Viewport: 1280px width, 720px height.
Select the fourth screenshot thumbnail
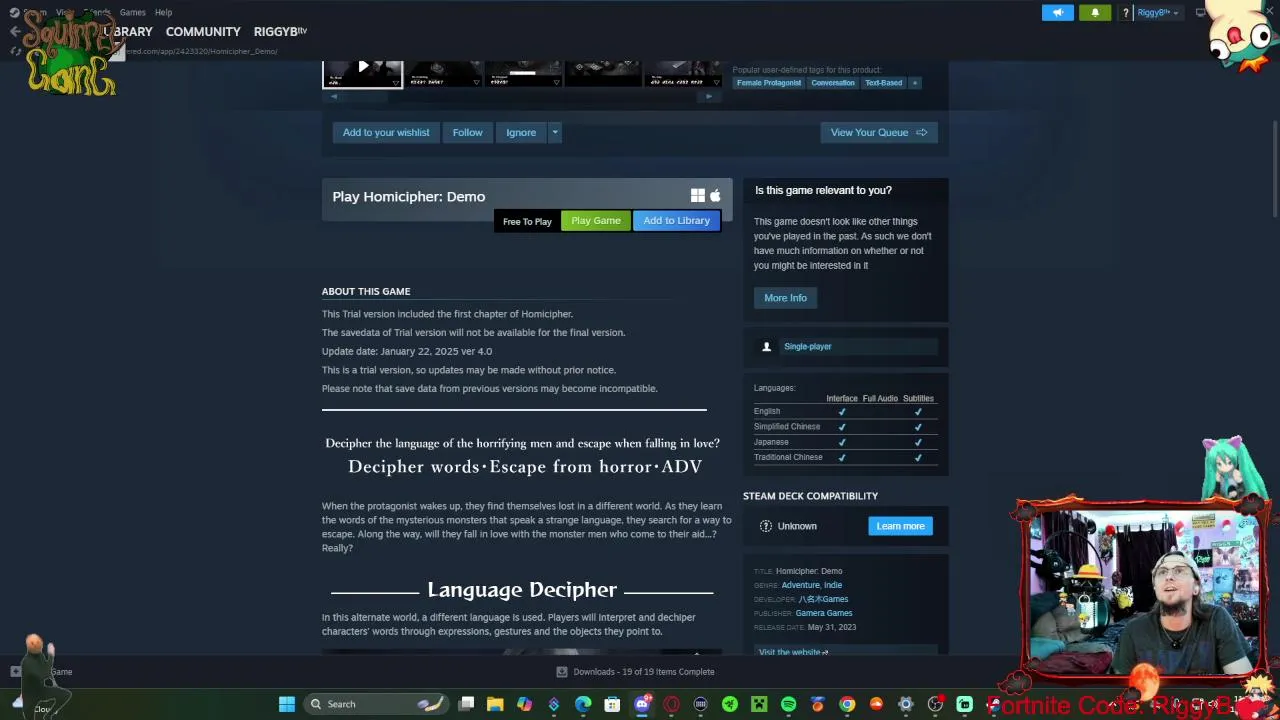tap(603, 73)
